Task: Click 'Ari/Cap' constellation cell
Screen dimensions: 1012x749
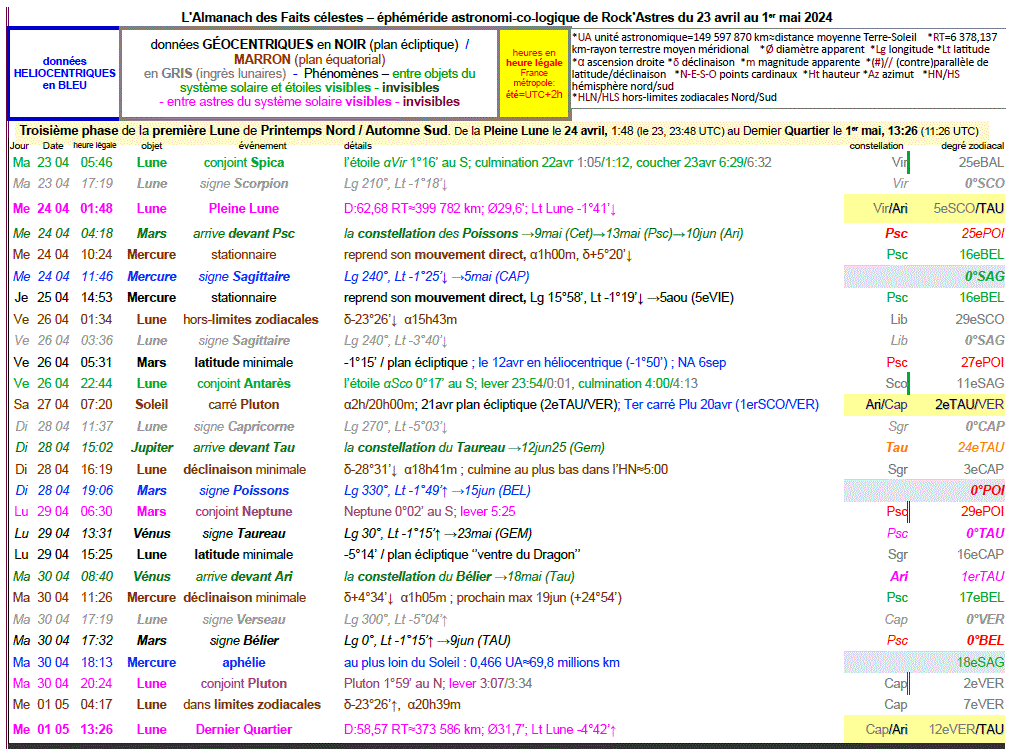Action: (886, 404)
